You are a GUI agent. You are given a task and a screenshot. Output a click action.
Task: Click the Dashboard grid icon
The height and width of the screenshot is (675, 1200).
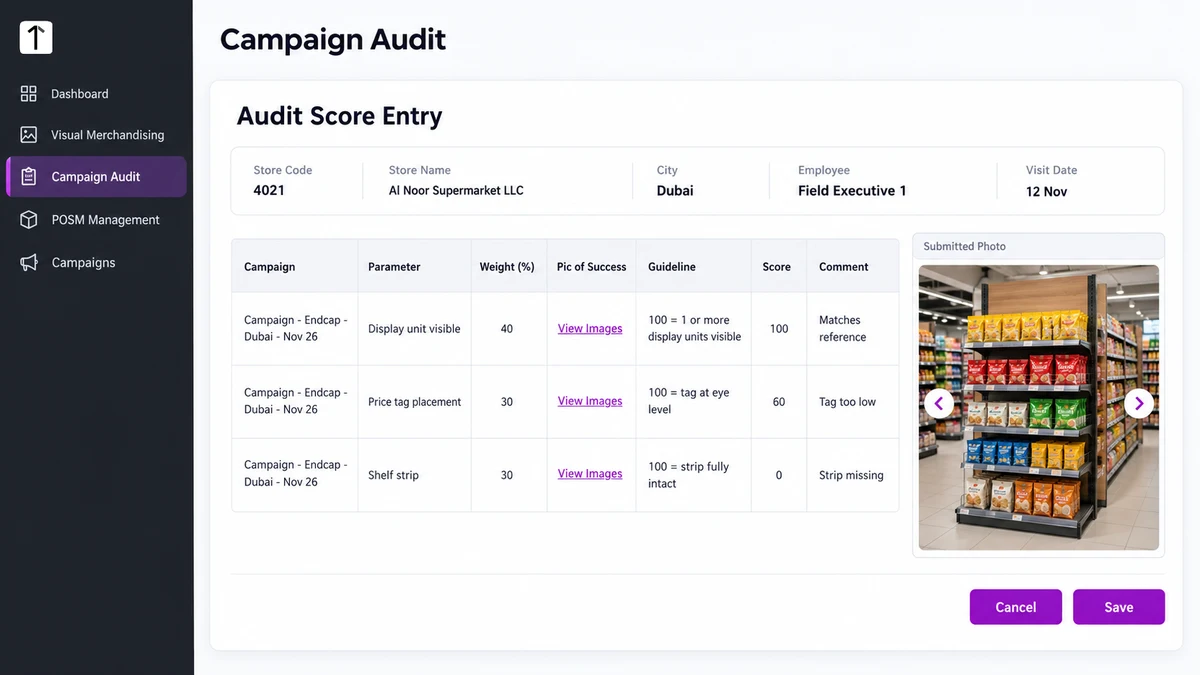point(29,93)
